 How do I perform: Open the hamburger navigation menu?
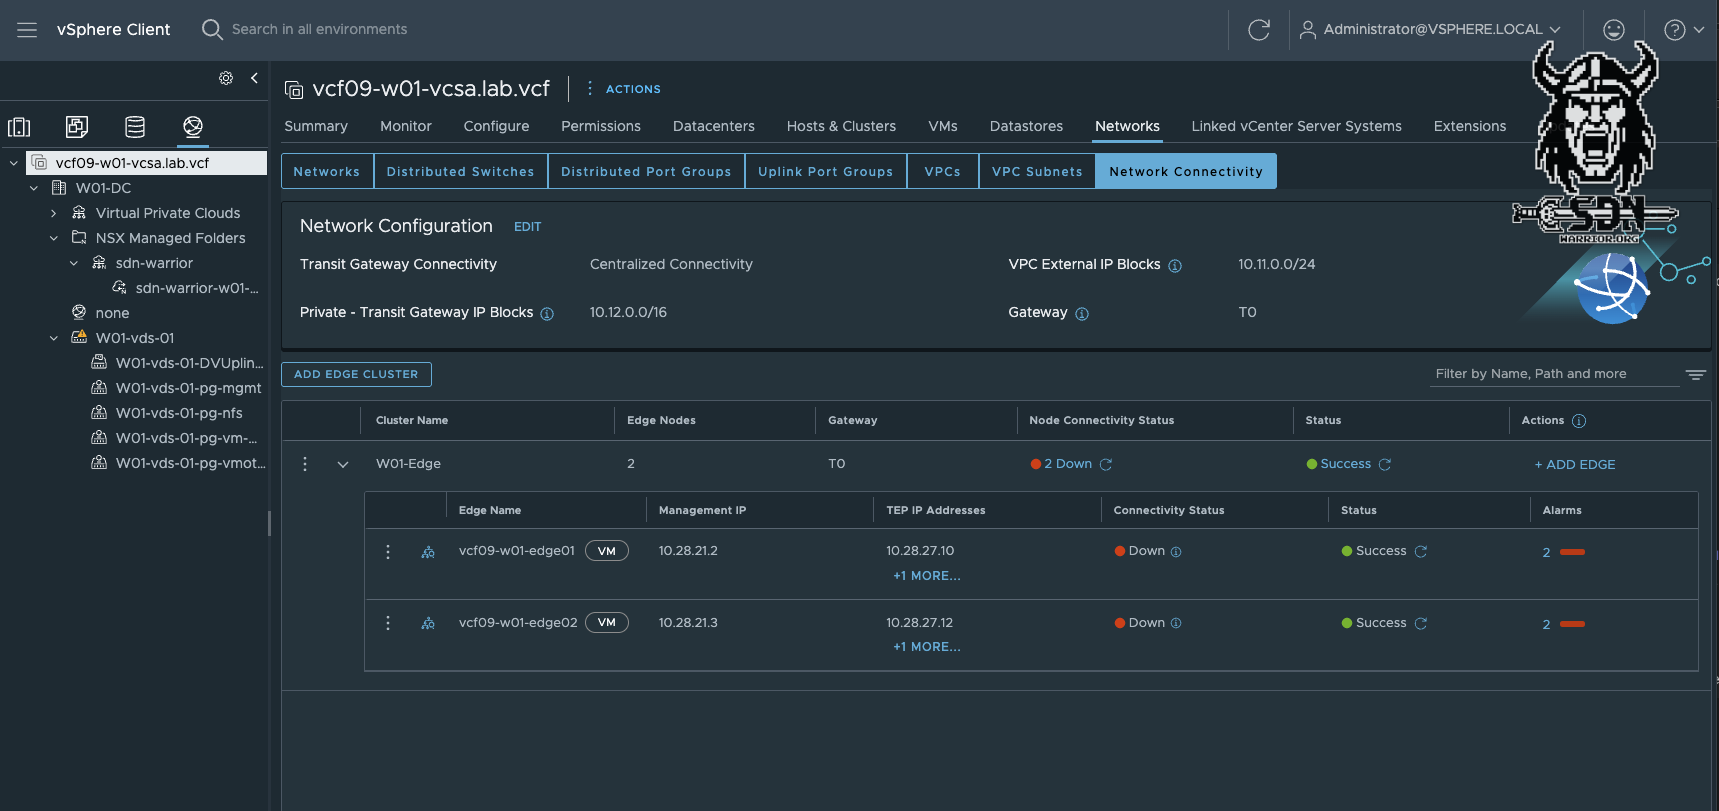[x=27, y=30]
